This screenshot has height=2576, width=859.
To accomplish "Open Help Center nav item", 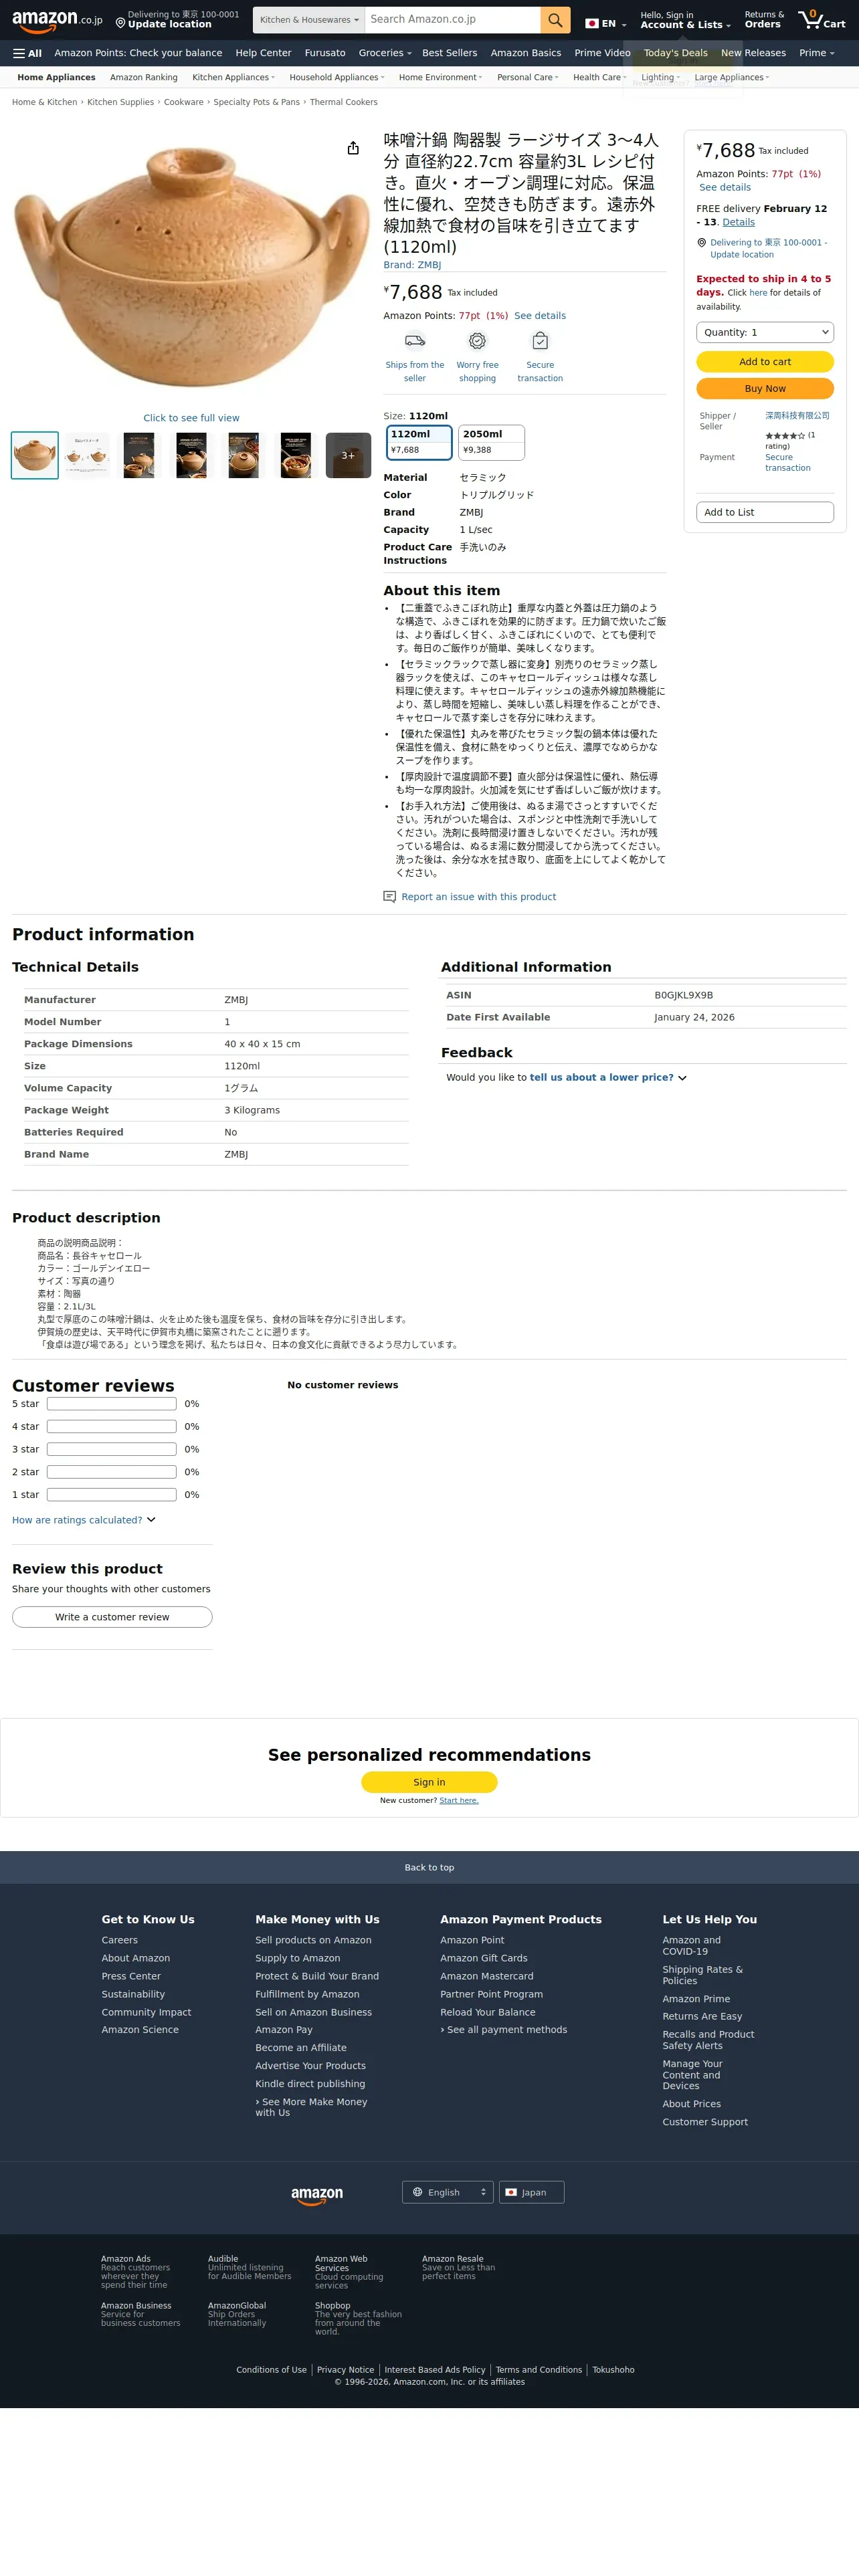I will point(263,53).
